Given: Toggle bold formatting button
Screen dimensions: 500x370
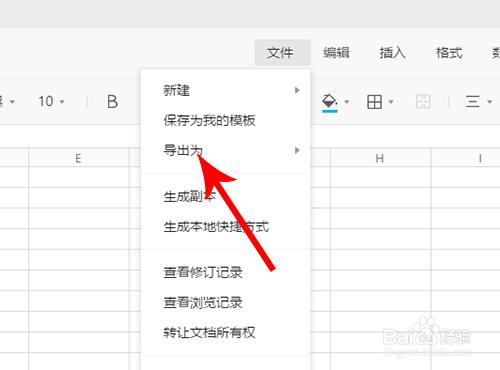Looking at the screenshot, I should pyautogui.click(x=112, y=101).
